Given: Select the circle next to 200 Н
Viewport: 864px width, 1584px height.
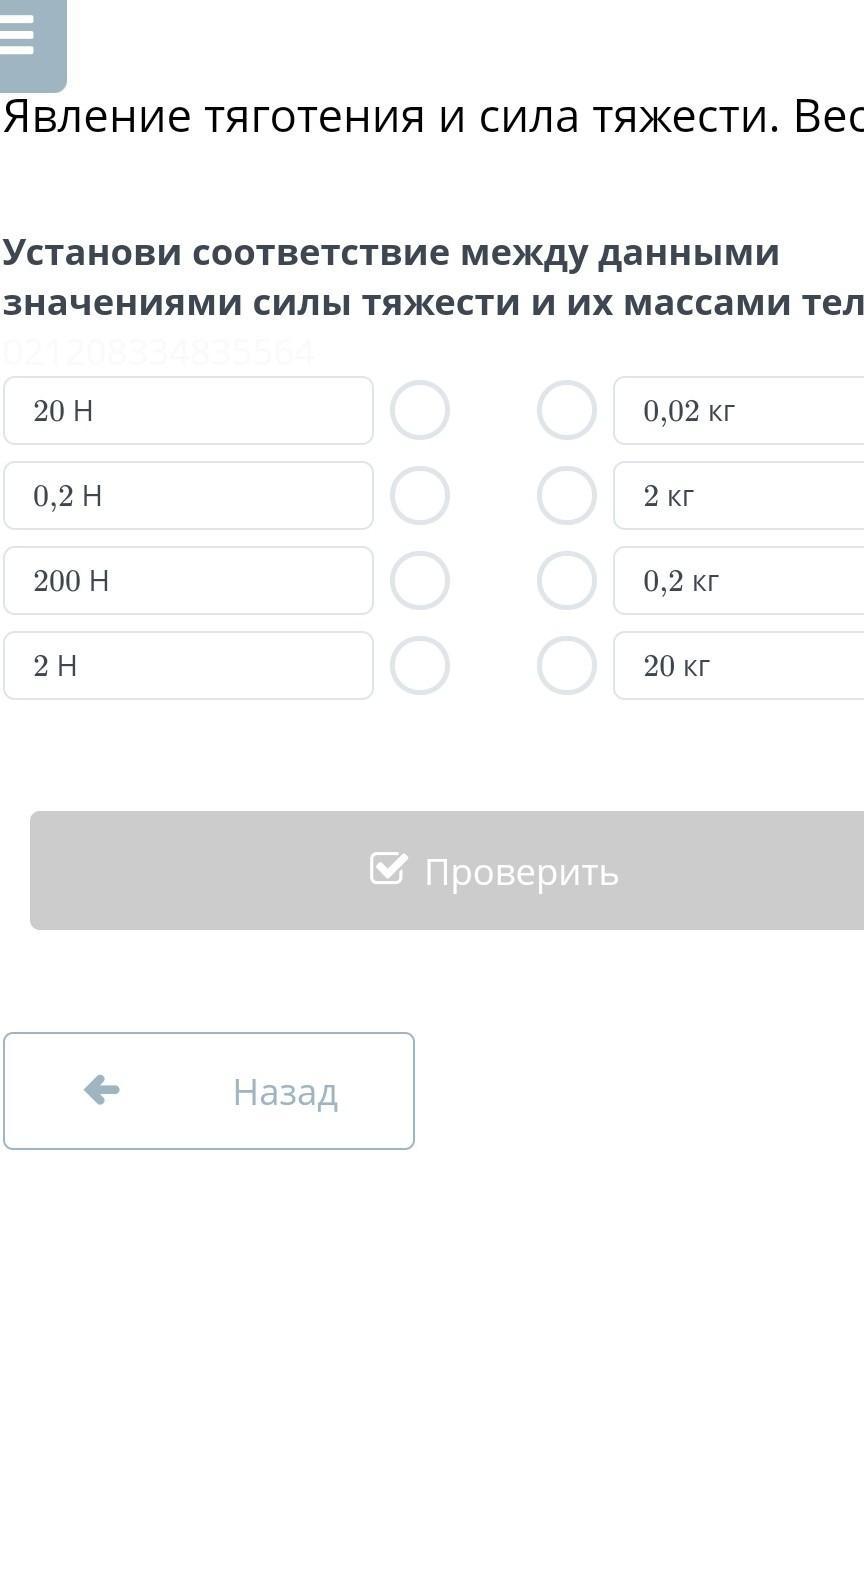Looking at the screenshot, I should pyautogui.click(x=420, y=580).
